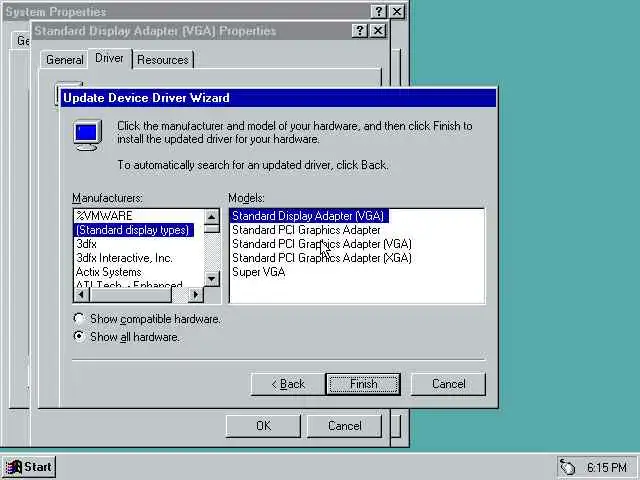Select Show compatible hardware radio button
640x480 pixels.
tap(79, 319)
